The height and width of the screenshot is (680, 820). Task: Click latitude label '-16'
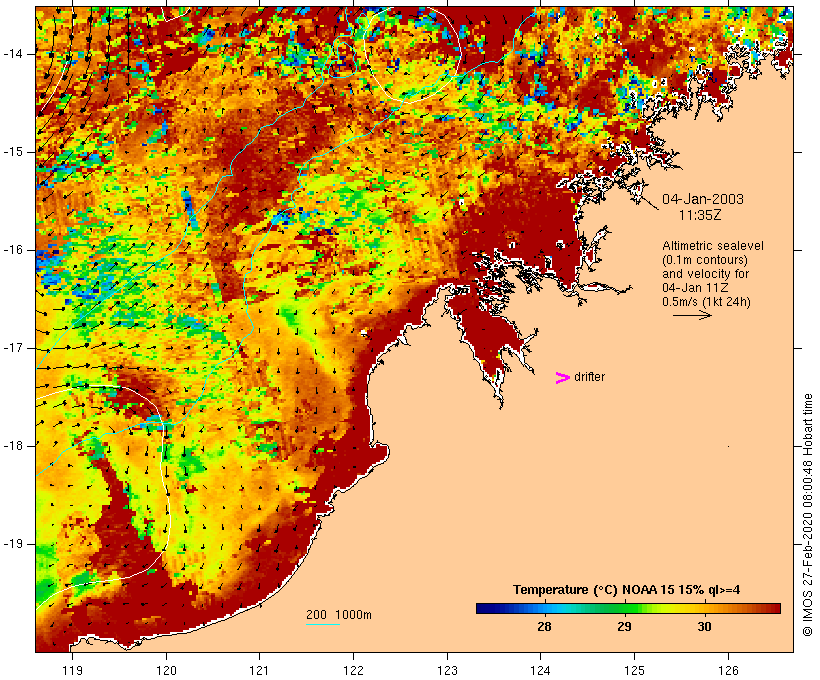(13, 250)
